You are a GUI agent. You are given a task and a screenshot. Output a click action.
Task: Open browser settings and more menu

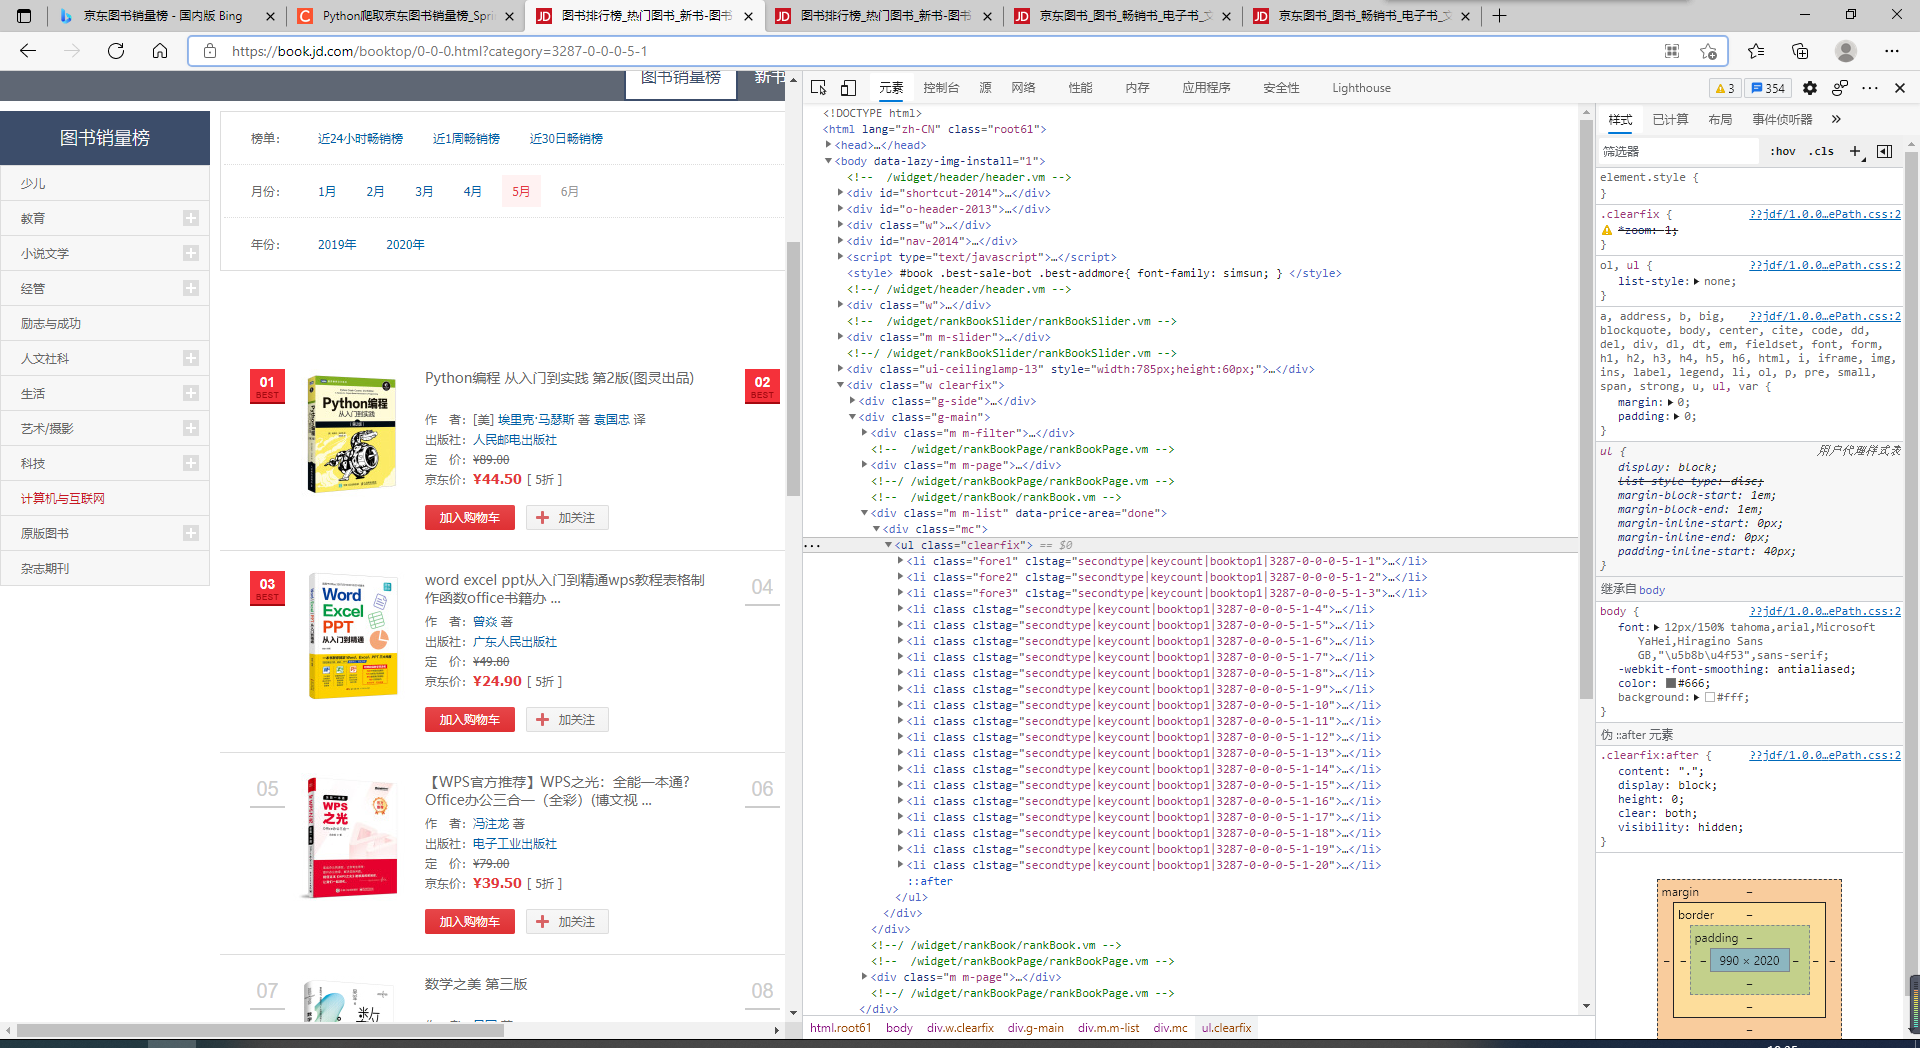click(1892, 51)
